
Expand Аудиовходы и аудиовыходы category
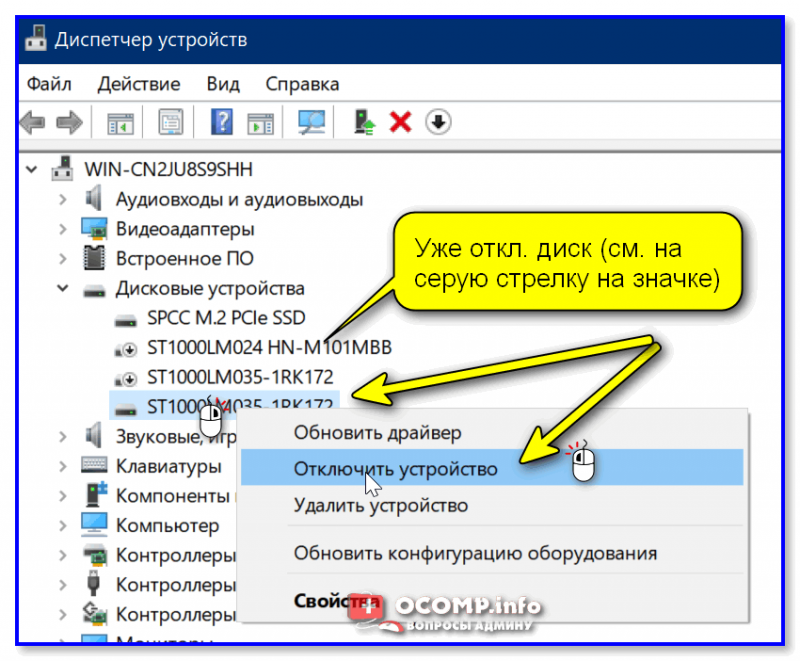(63, 199)
